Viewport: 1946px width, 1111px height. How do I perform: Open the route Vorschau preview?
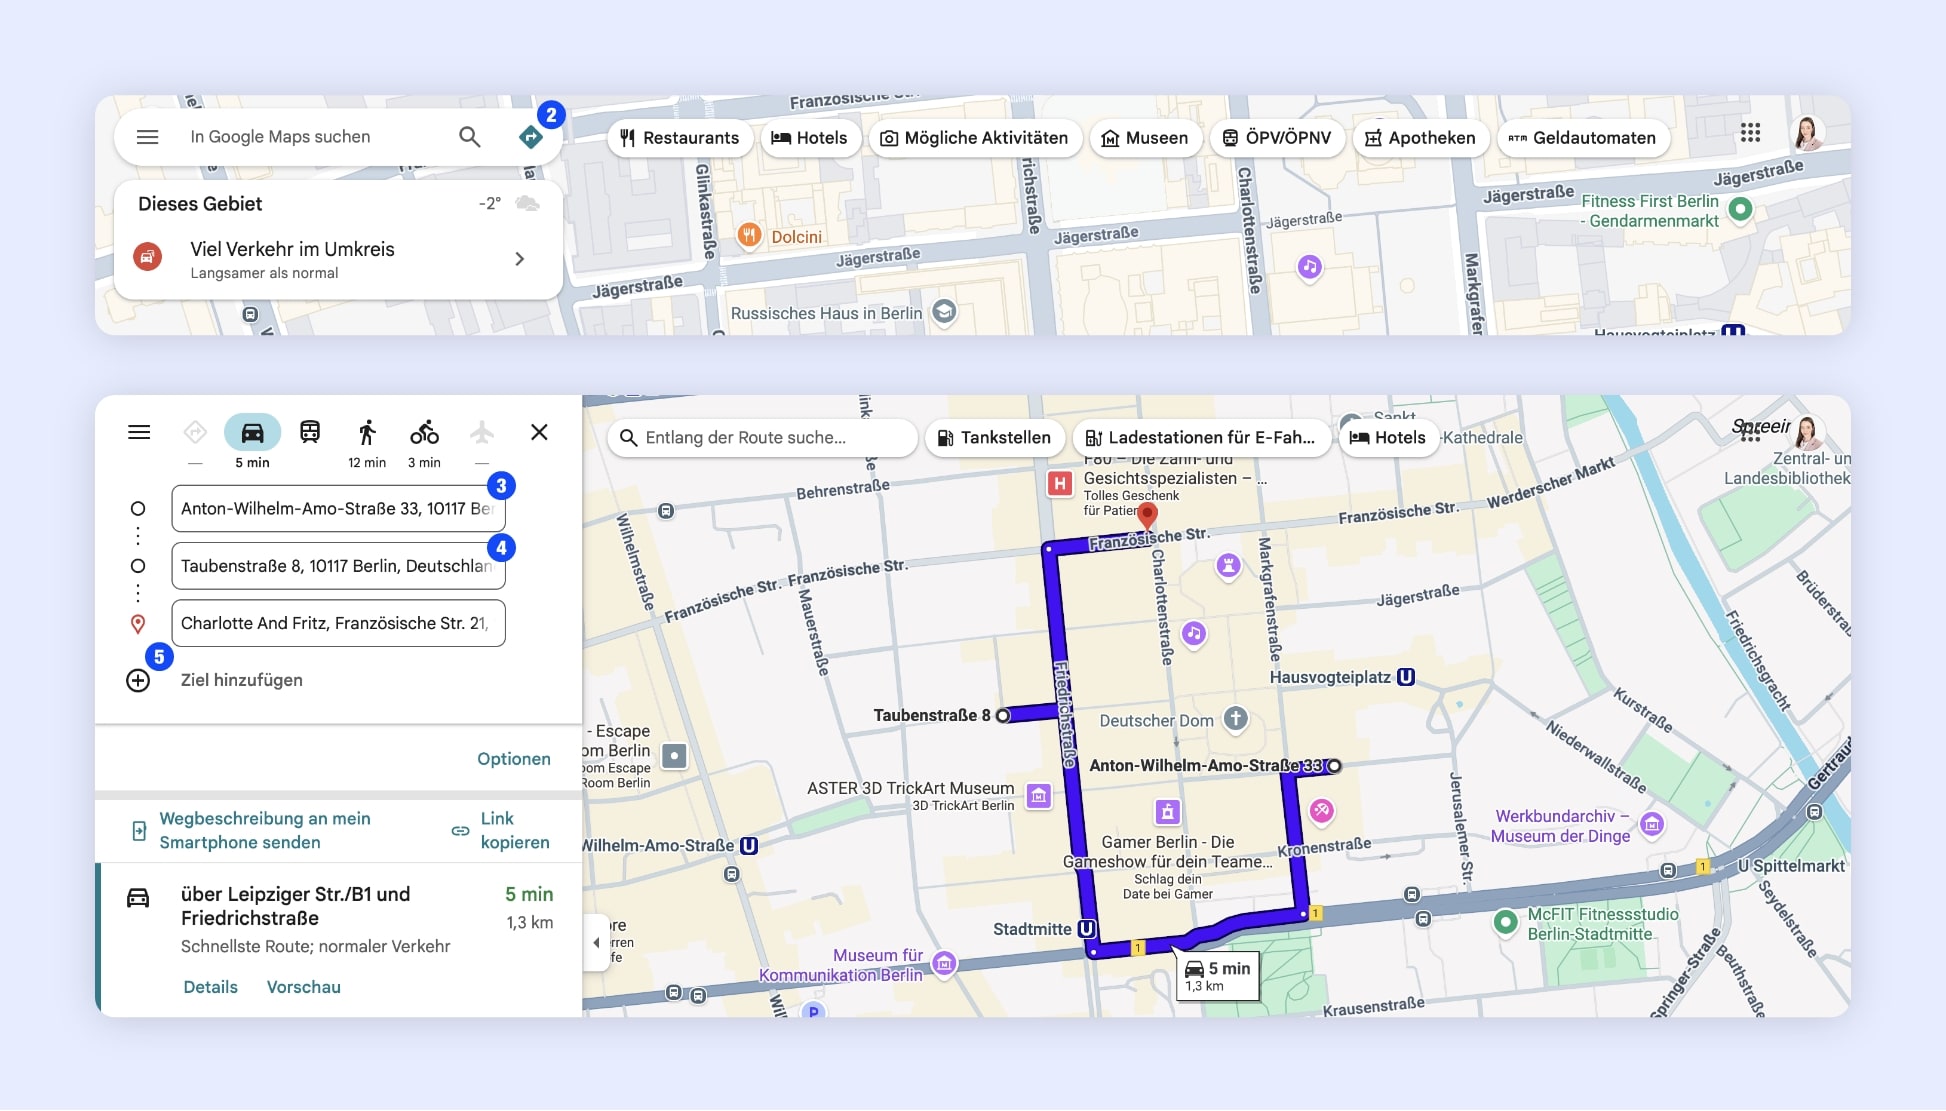303,986
